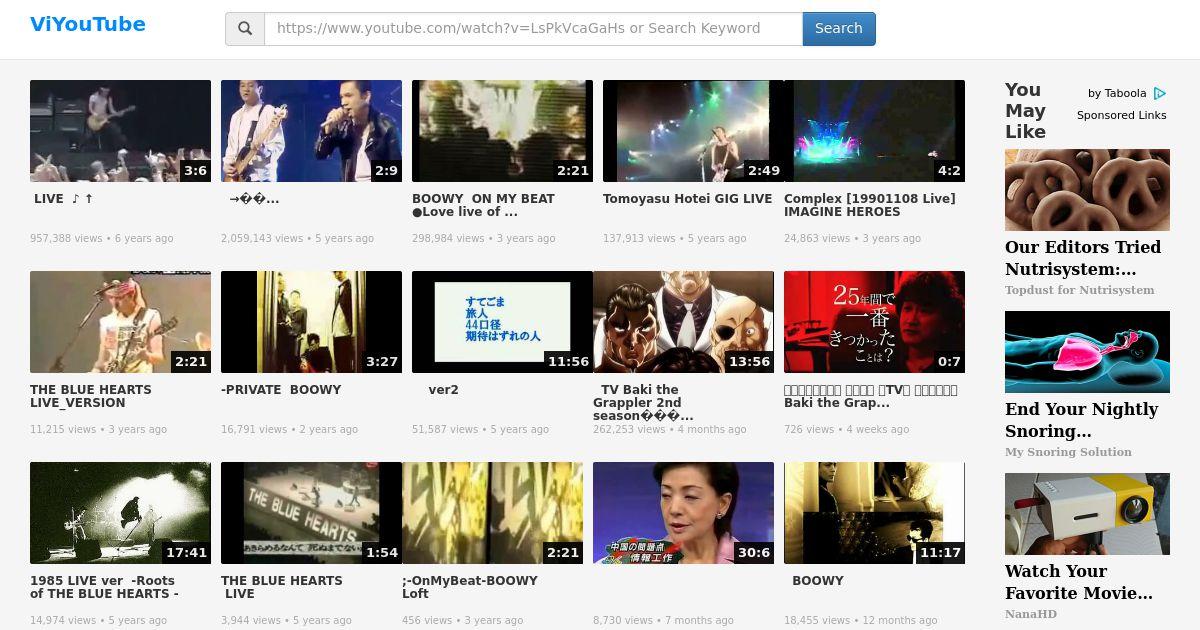The width and height of the screenshot is (1200, 630).
Task: Click 'Complex [19901108 Live] IMAGINE HEROES' title
Action: (x=870, y=205)
